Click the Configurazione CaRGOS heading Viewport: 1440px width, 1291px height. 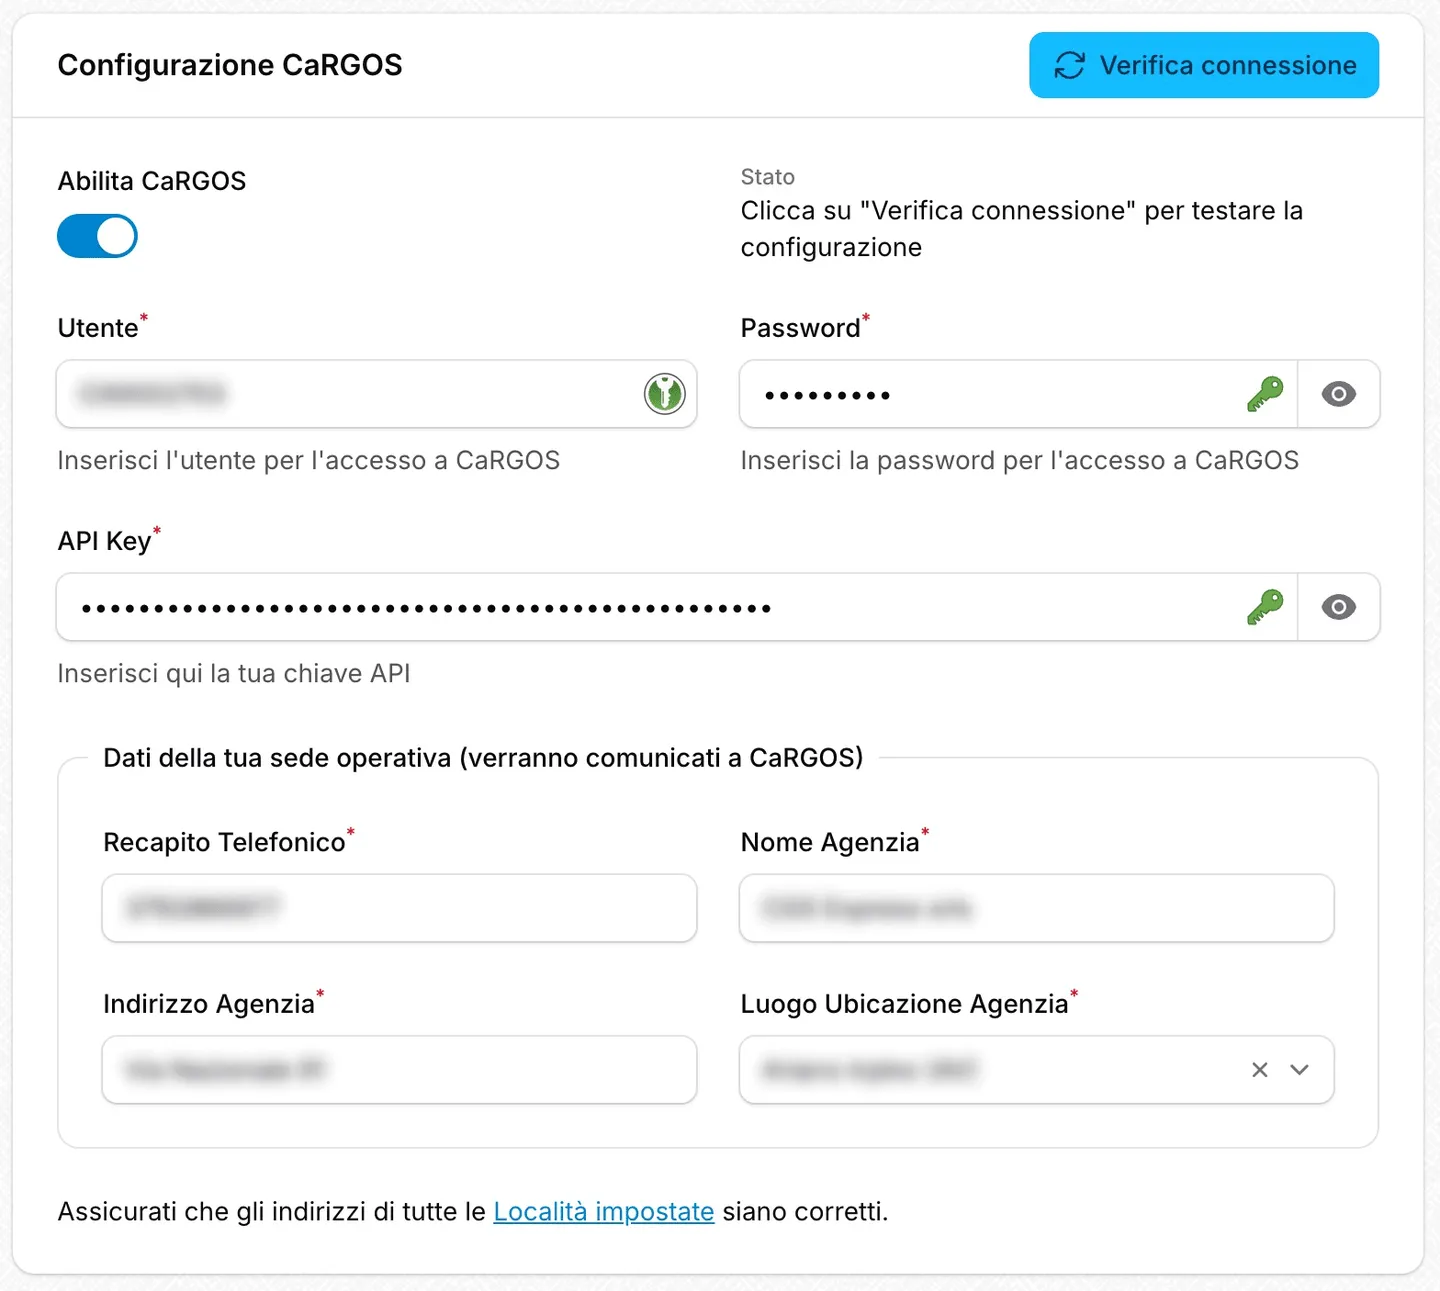click(230, 65)
